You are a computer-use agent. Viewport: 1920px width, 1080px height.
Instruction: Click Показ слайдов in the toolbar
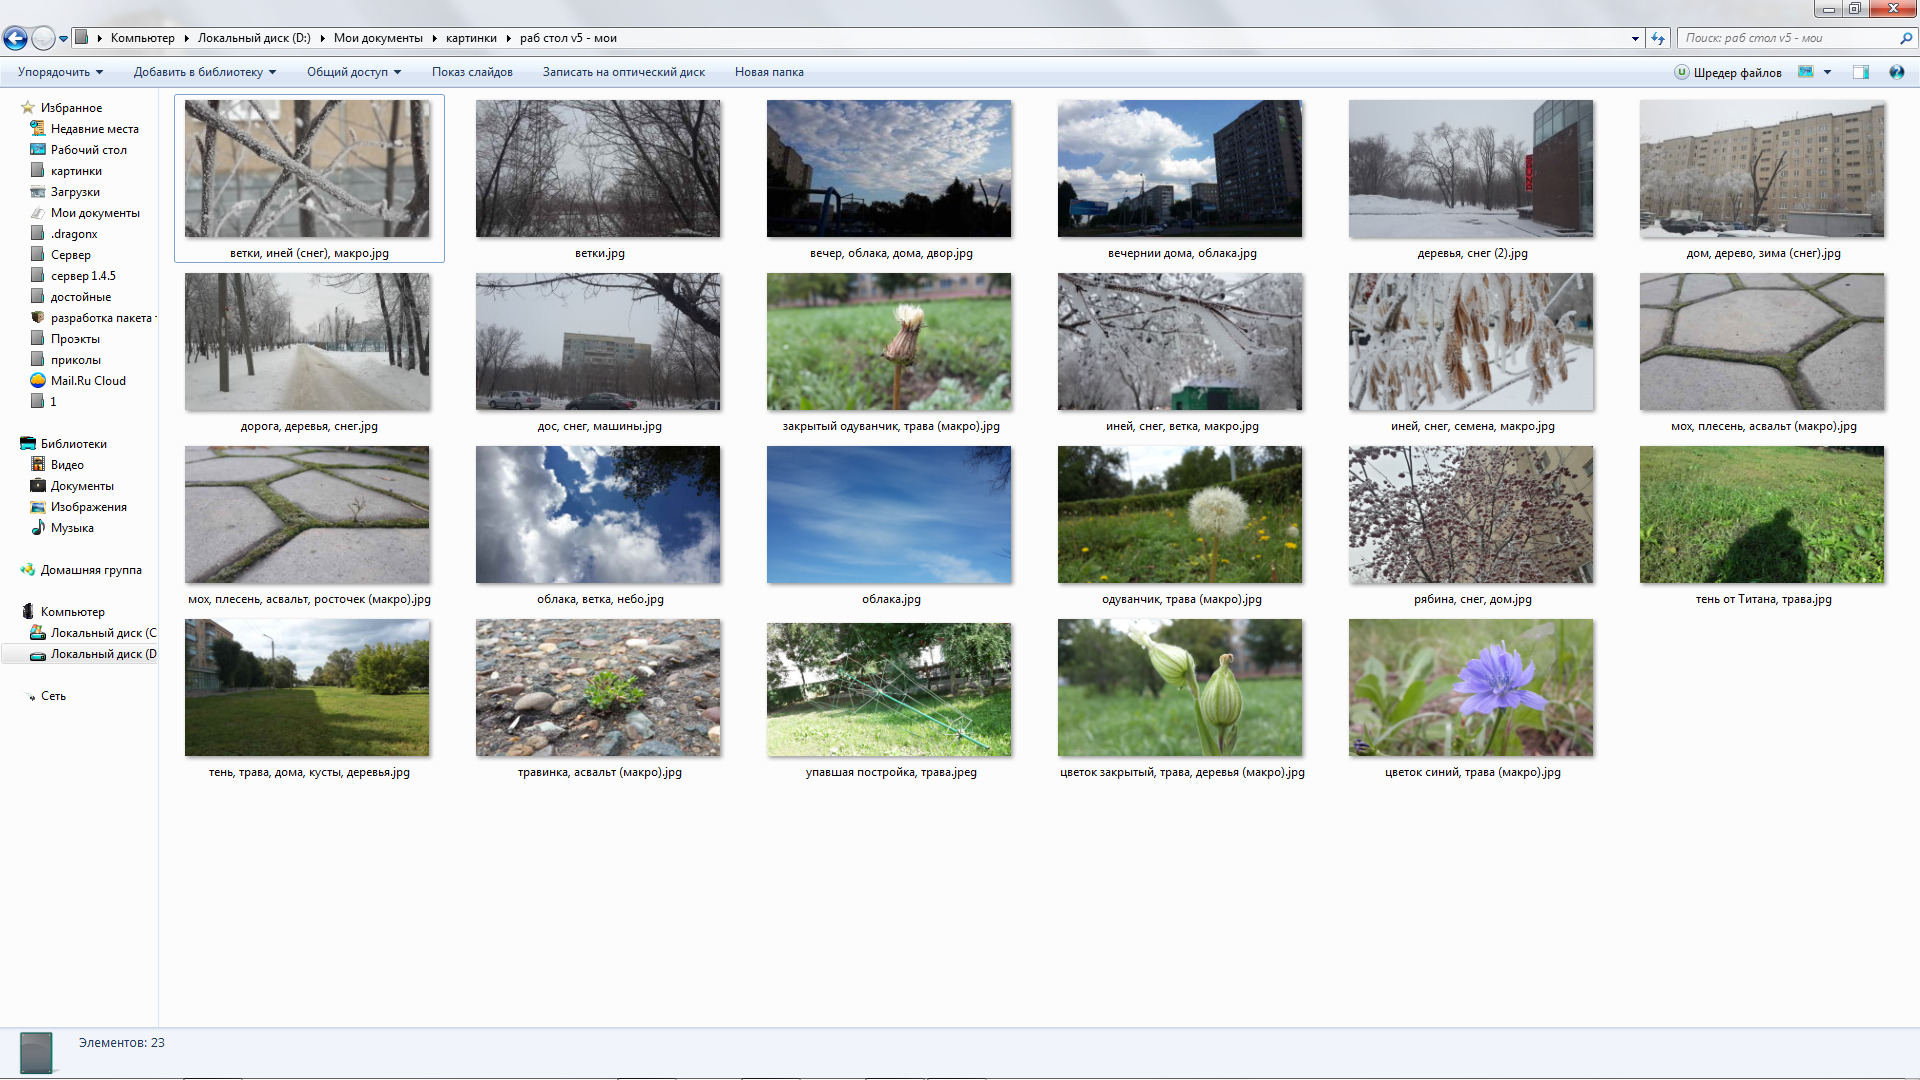[x=472, y=72]
